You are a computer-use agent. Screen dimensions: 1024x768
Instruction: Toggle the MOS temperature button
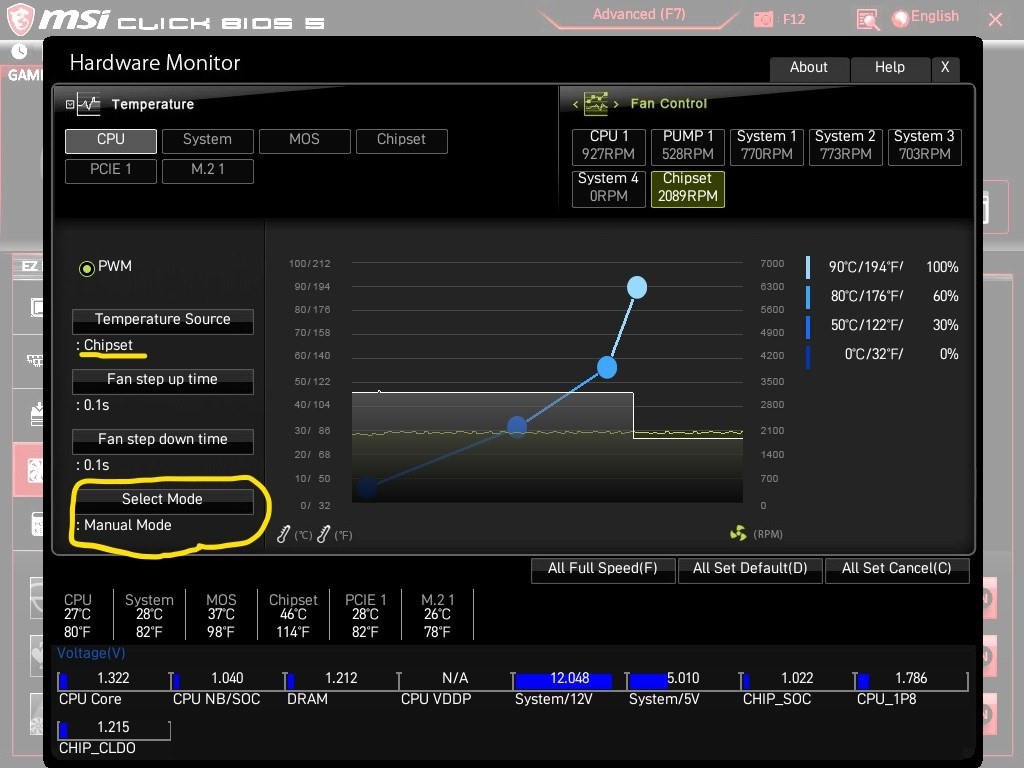tap(304, 141)
